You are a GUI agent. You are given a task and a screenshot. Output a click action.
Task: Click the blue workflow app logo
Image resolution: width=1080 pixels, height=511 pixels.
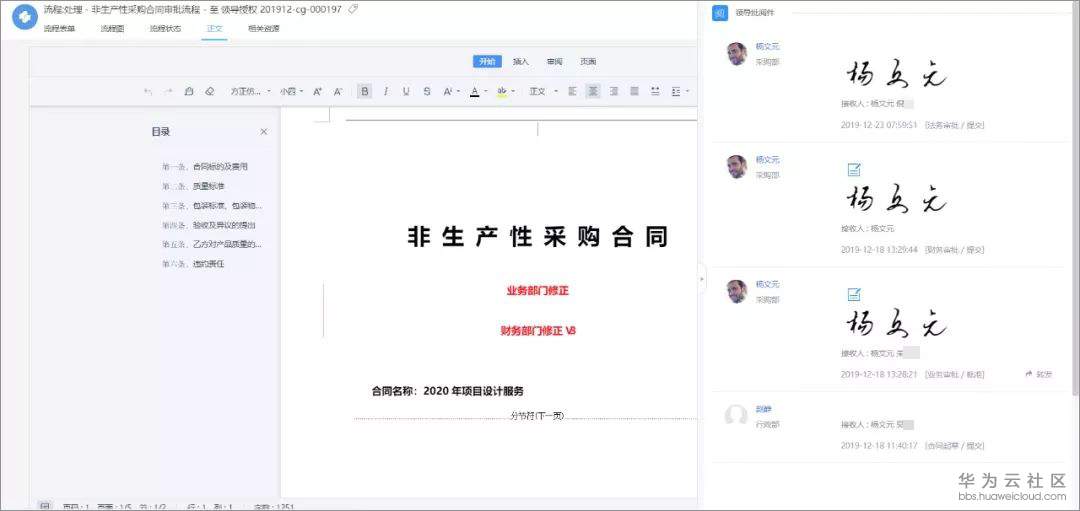(x=25, y=18)
